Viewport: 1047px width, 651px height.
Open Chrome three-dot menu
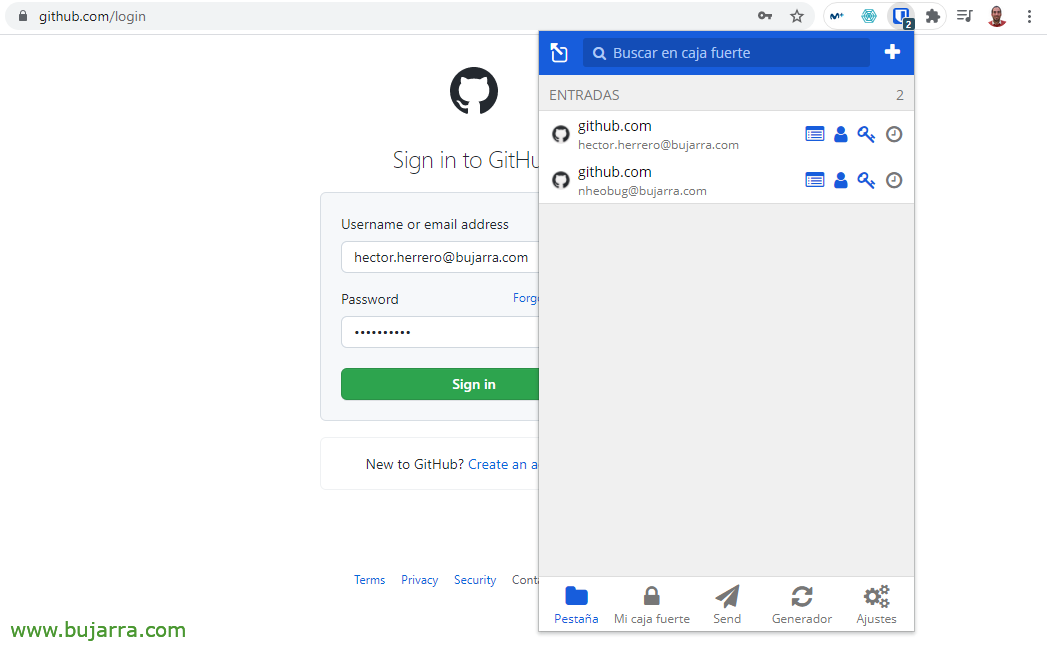point(1029,16)
